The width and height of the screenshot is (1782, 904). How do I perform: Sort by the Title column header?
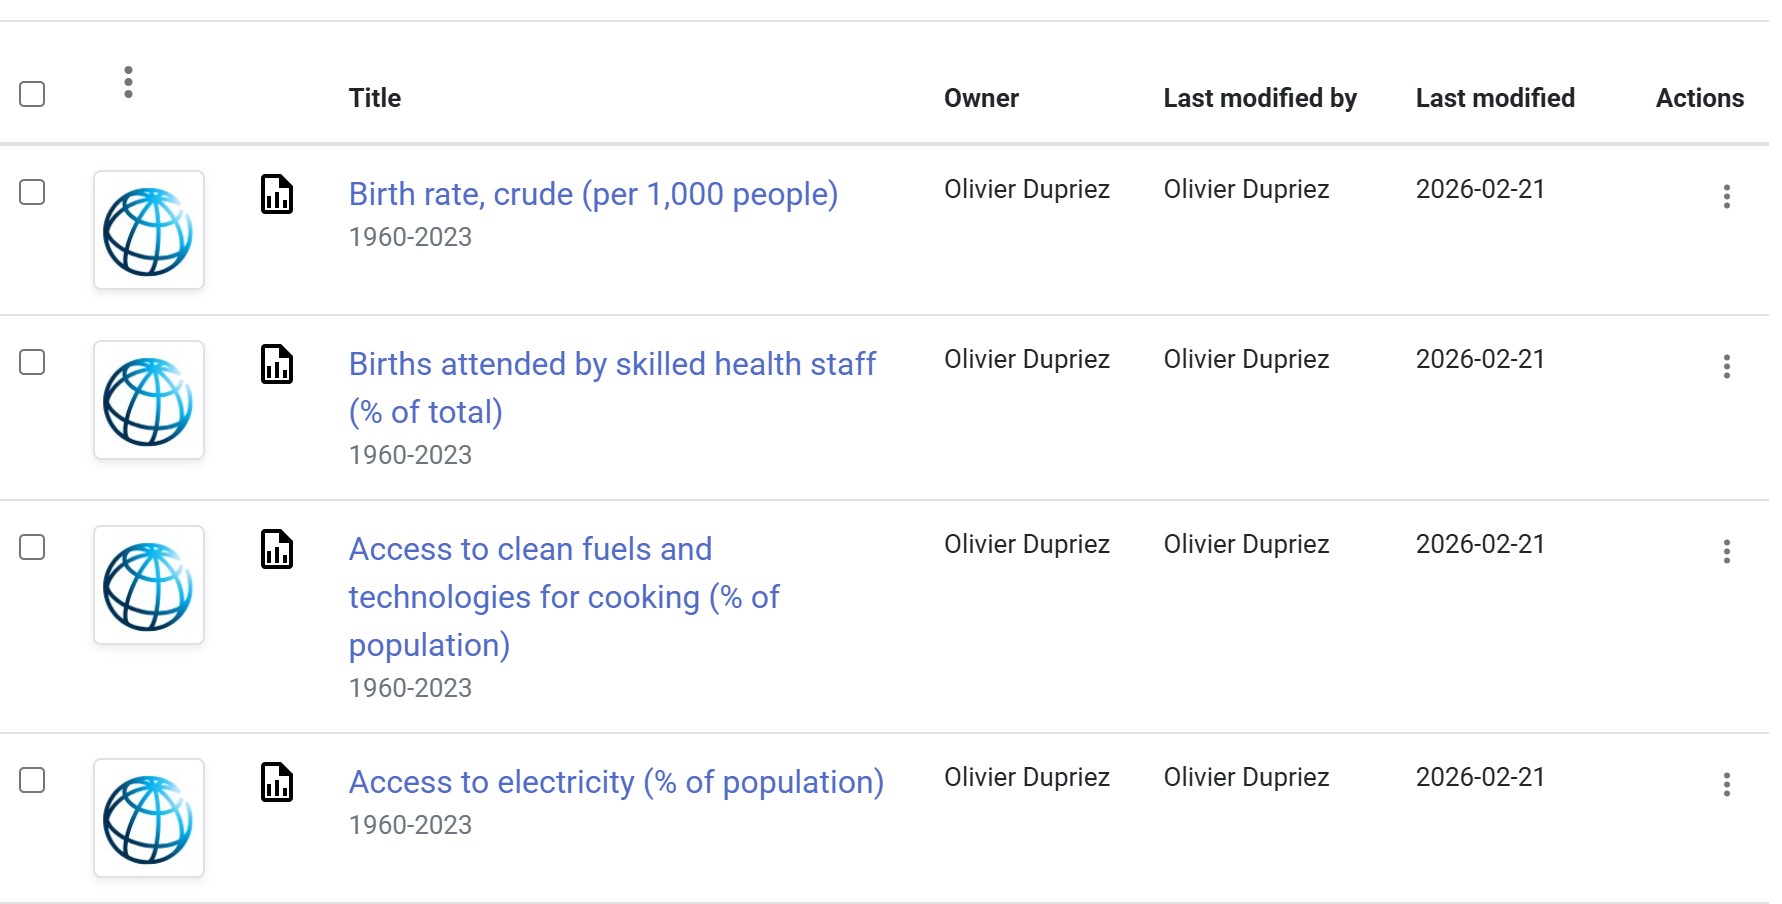[375, 98]
